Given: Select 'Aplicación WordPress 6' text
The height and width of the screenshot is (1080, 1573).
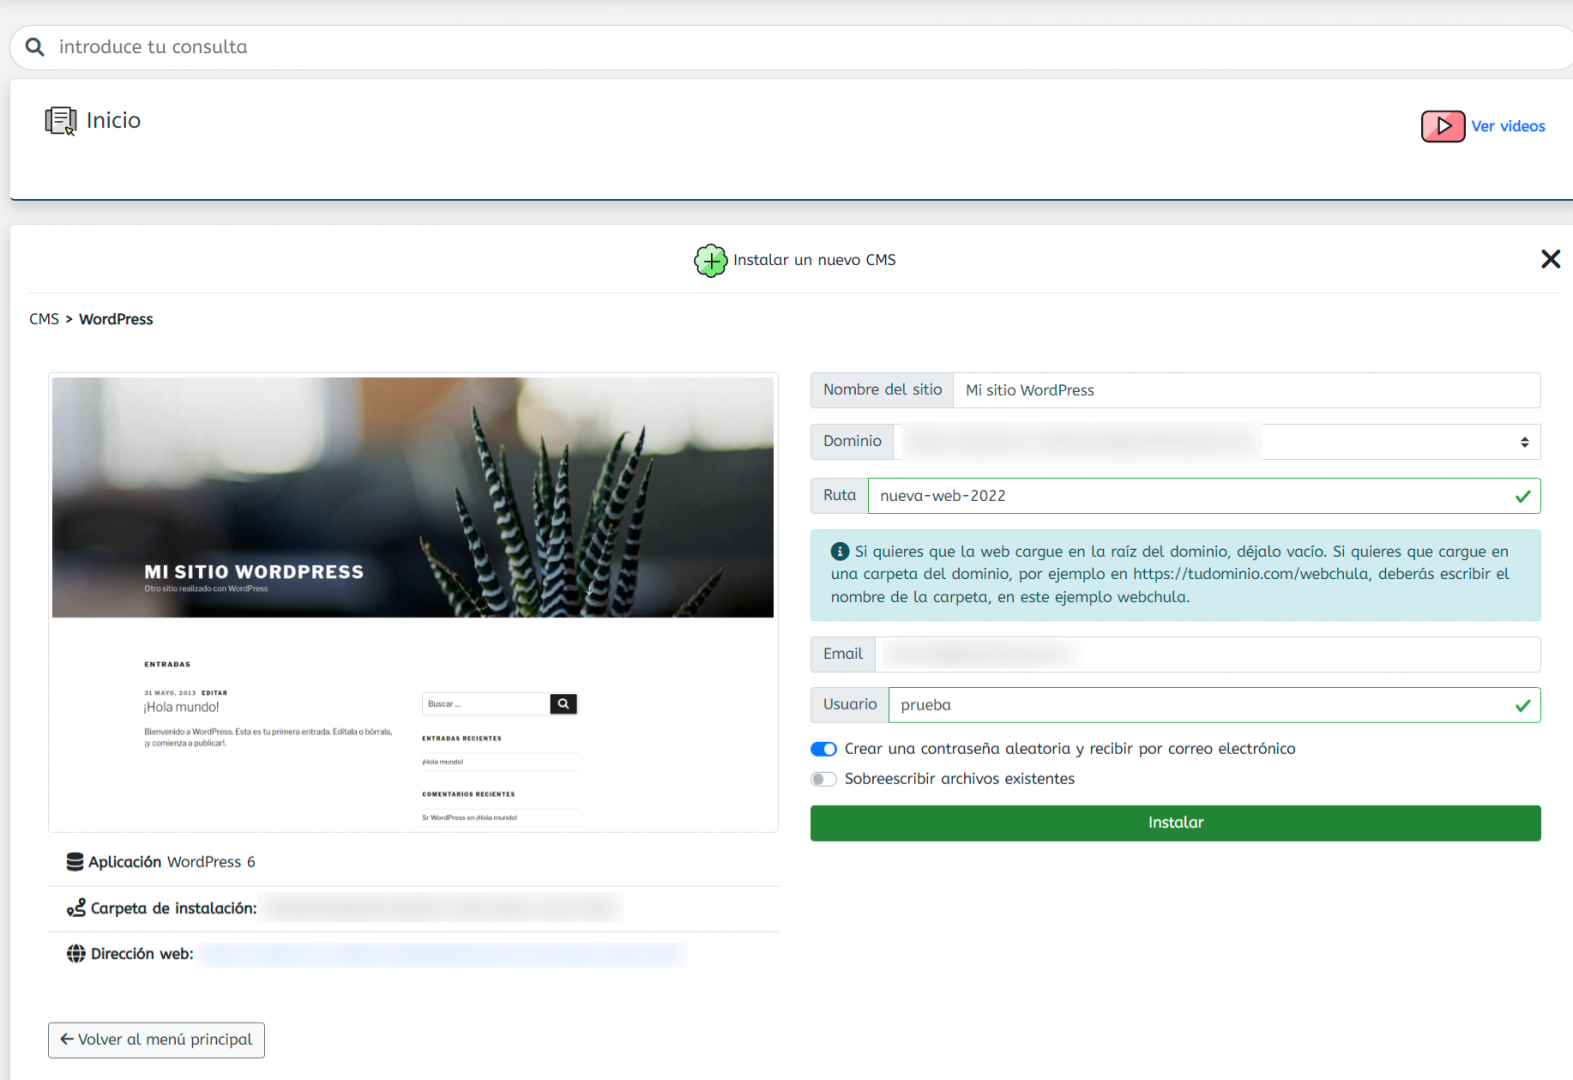Looking at the screenshot, I should [171, 862].
